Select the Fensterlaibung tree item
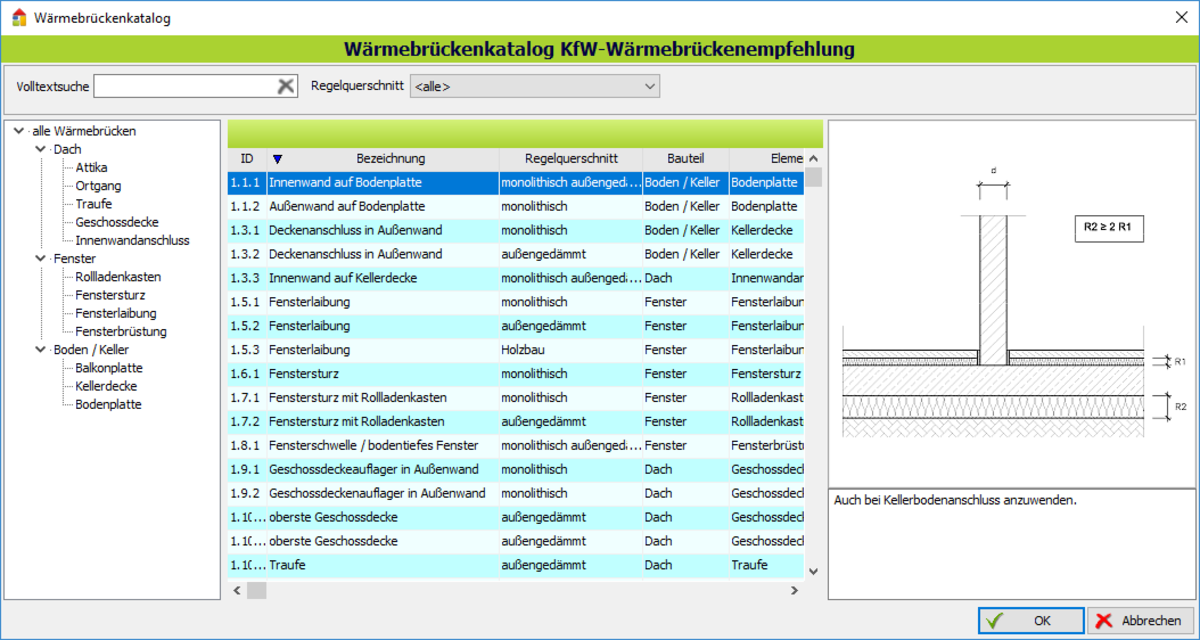The height and width of the screenshot is (640, 1200). point(115,313)
